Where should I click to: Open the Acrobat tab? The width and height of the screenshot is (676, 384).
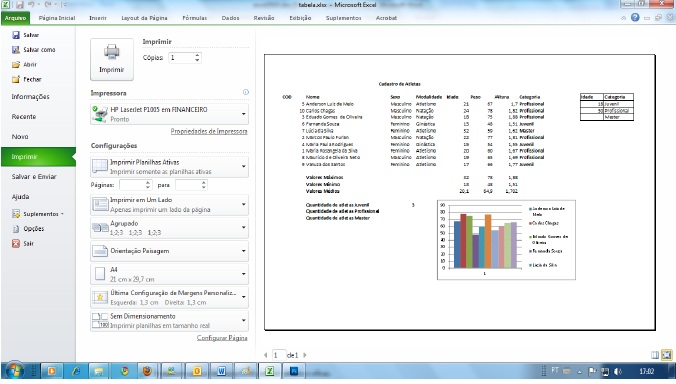click(x=386, y=18)
